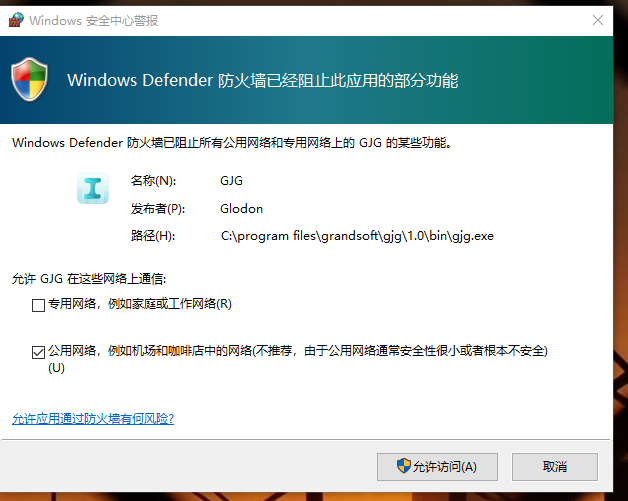Uncheck the 公用网络 public network checkbox
The image size is (628, 501).
click(x=38, y=352)
